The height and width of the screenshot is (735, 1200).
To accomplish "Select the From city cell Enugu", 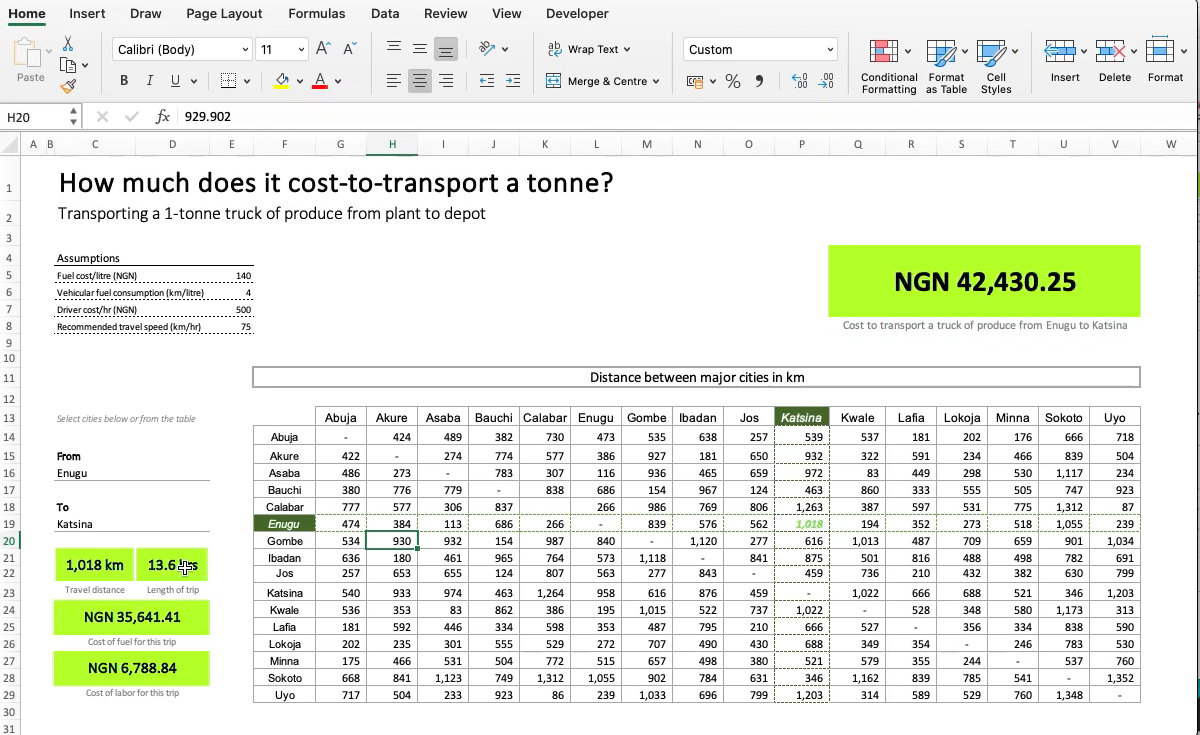I will (133, 473).
